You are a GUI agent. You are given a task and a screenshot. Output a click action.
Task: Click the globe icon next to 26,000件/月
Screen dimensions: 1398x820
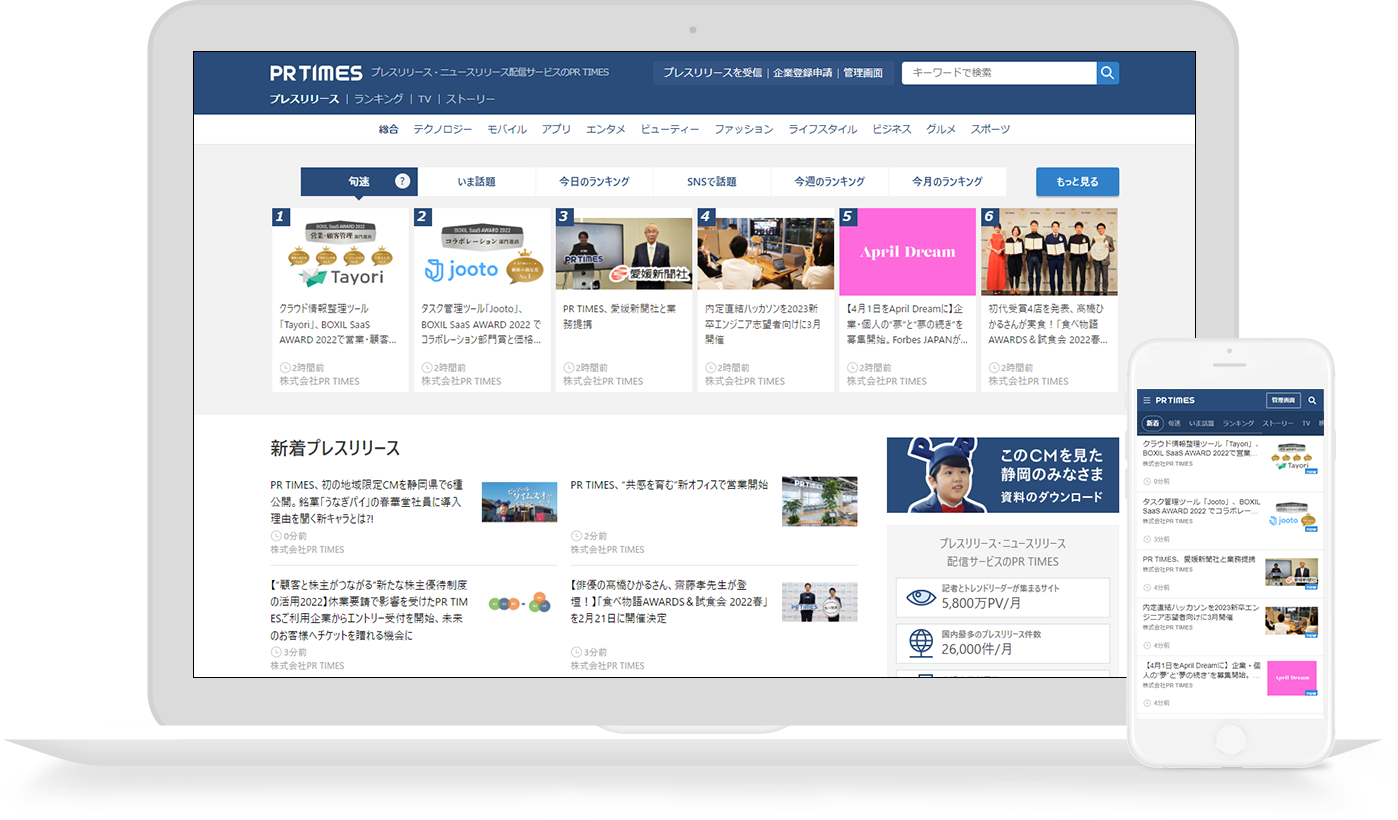pyautogui.click(x=921, y=643)
